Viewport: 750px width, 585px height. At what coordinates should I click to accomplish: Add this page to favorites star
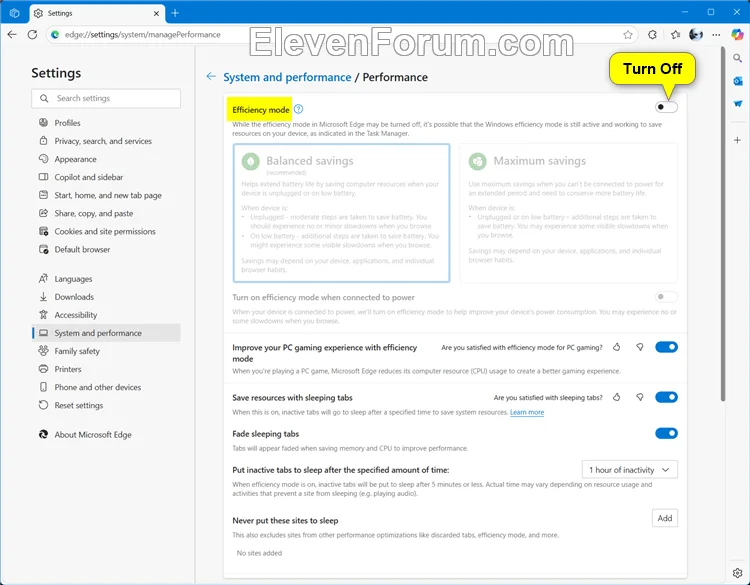pos(628,34)
